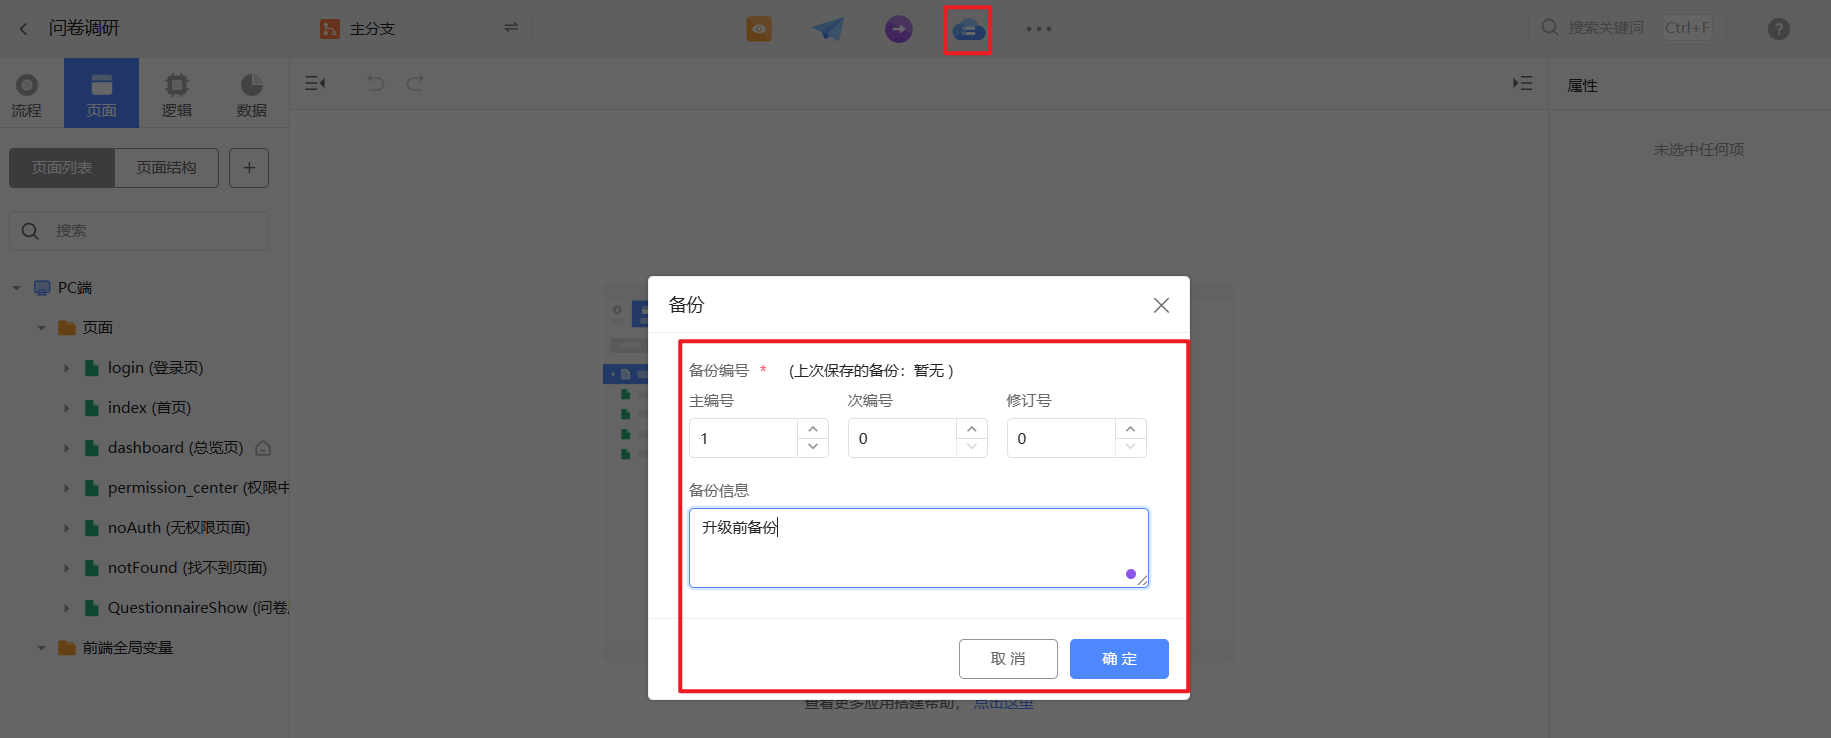
Task: Select the index (首页) page
Action: pos(149,408)
